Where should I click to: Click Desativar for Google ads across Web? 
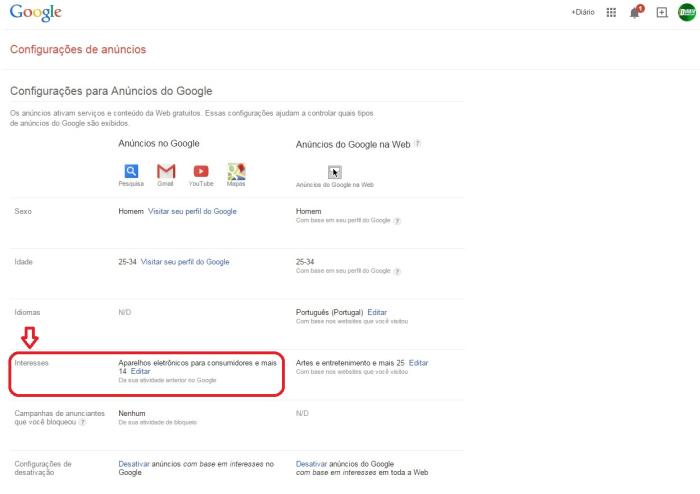[312, 464]
